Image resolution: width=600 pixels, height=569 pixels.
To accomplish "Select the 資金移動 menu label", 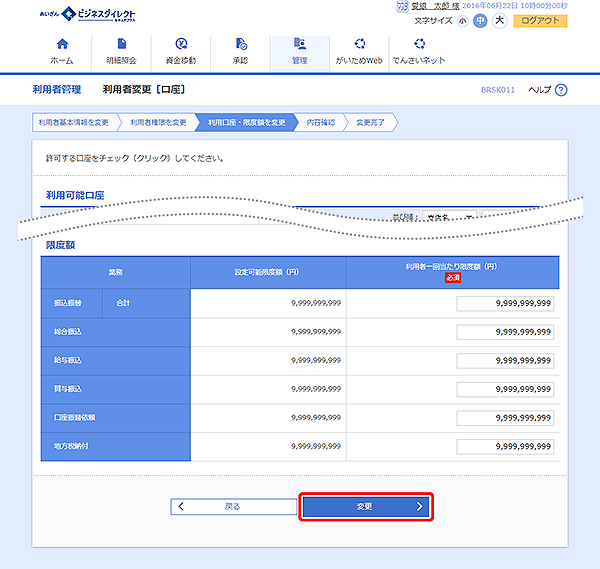I will pyautogui.click(x=181, y=60).
